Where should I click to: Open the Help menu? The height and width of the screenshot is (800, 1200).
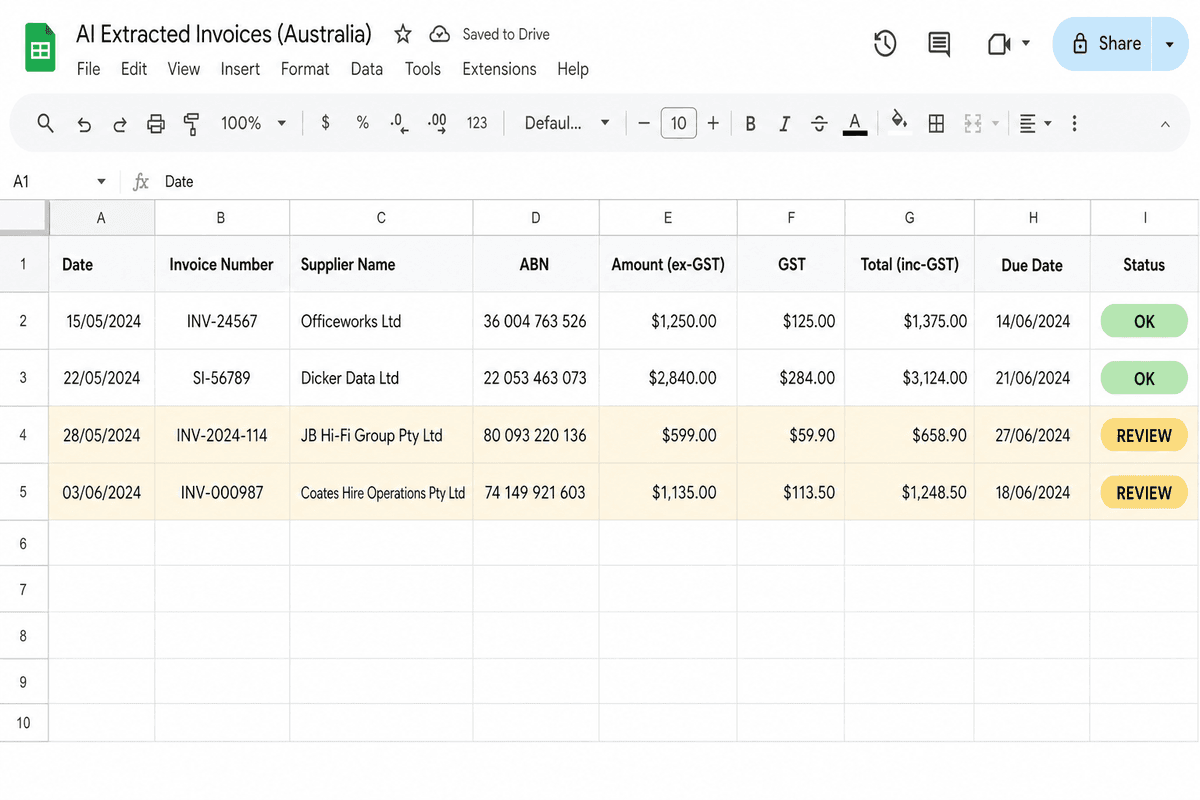coord(573,69)
